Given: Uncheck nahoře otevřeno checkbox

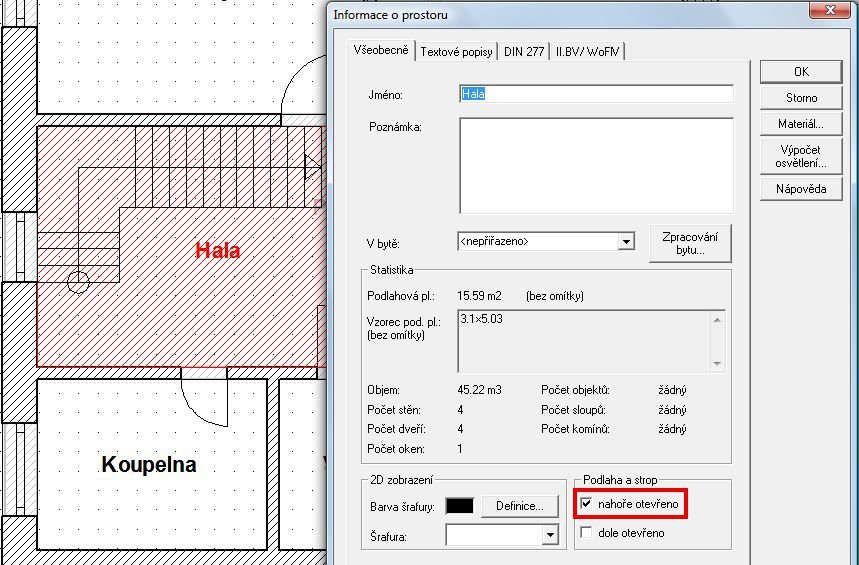Looking at the screenshot, I should (586, 503).
